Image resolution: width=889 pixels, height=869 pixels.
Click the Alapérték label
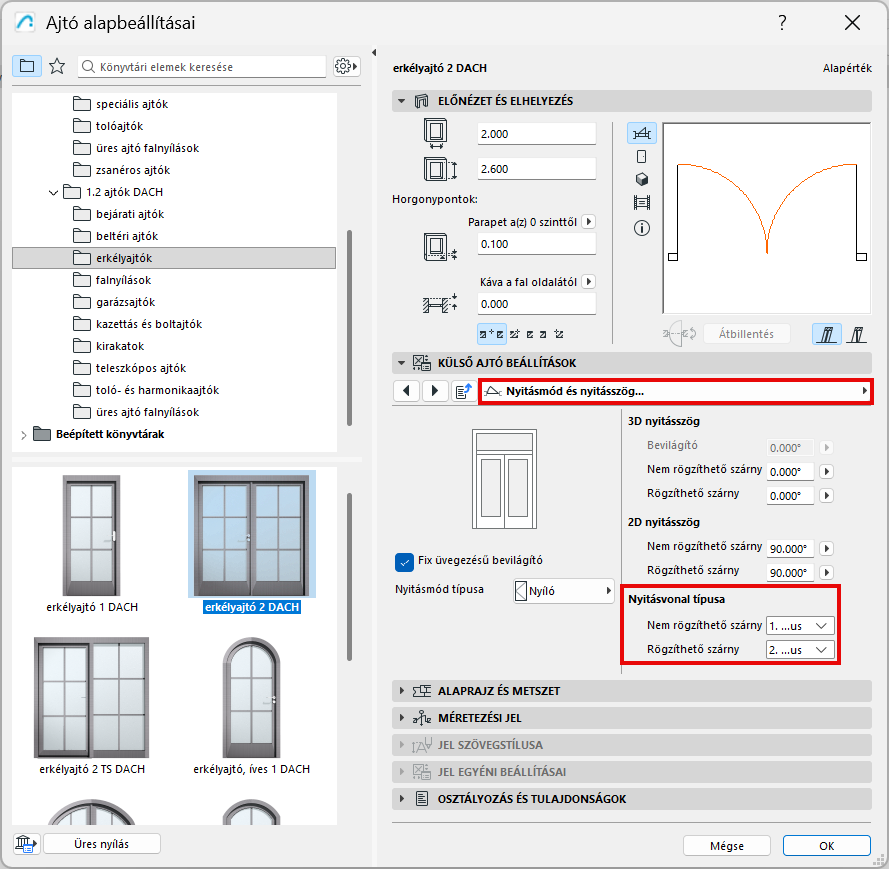[x=847, y=68]
